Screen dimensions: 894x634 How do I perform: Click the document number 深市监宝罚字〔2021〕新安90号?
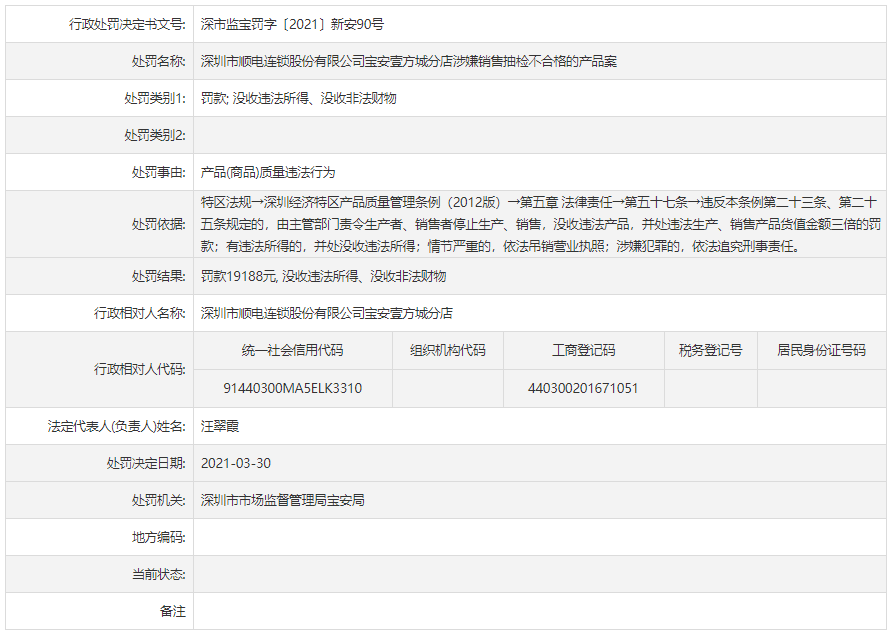click(x=292, y=25)
